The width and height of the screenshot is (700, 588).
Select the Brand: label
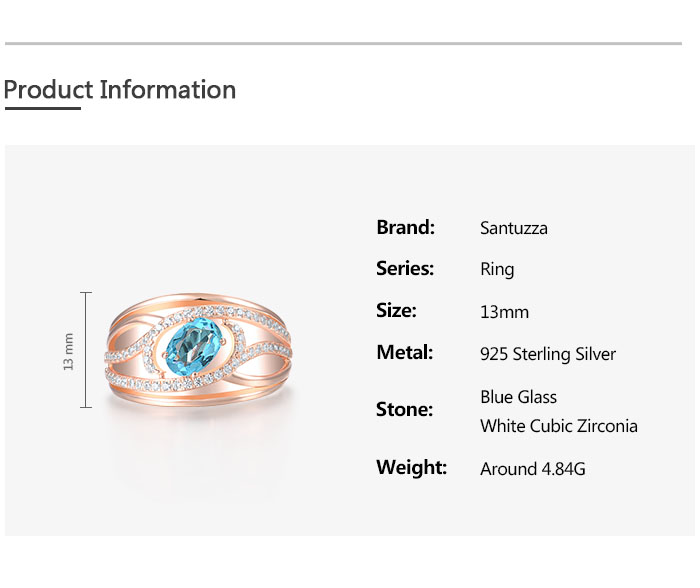tap(405, 227)
